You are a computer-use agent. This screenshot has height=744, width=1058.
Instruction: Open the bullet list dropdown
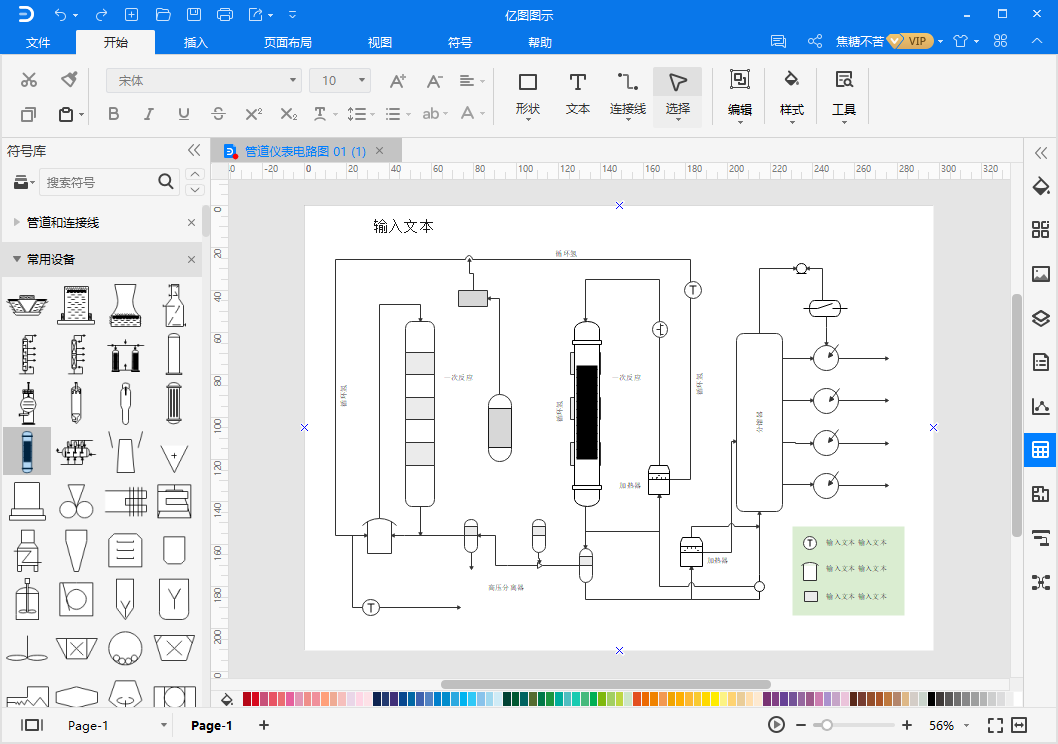click(x=397, y=114)
